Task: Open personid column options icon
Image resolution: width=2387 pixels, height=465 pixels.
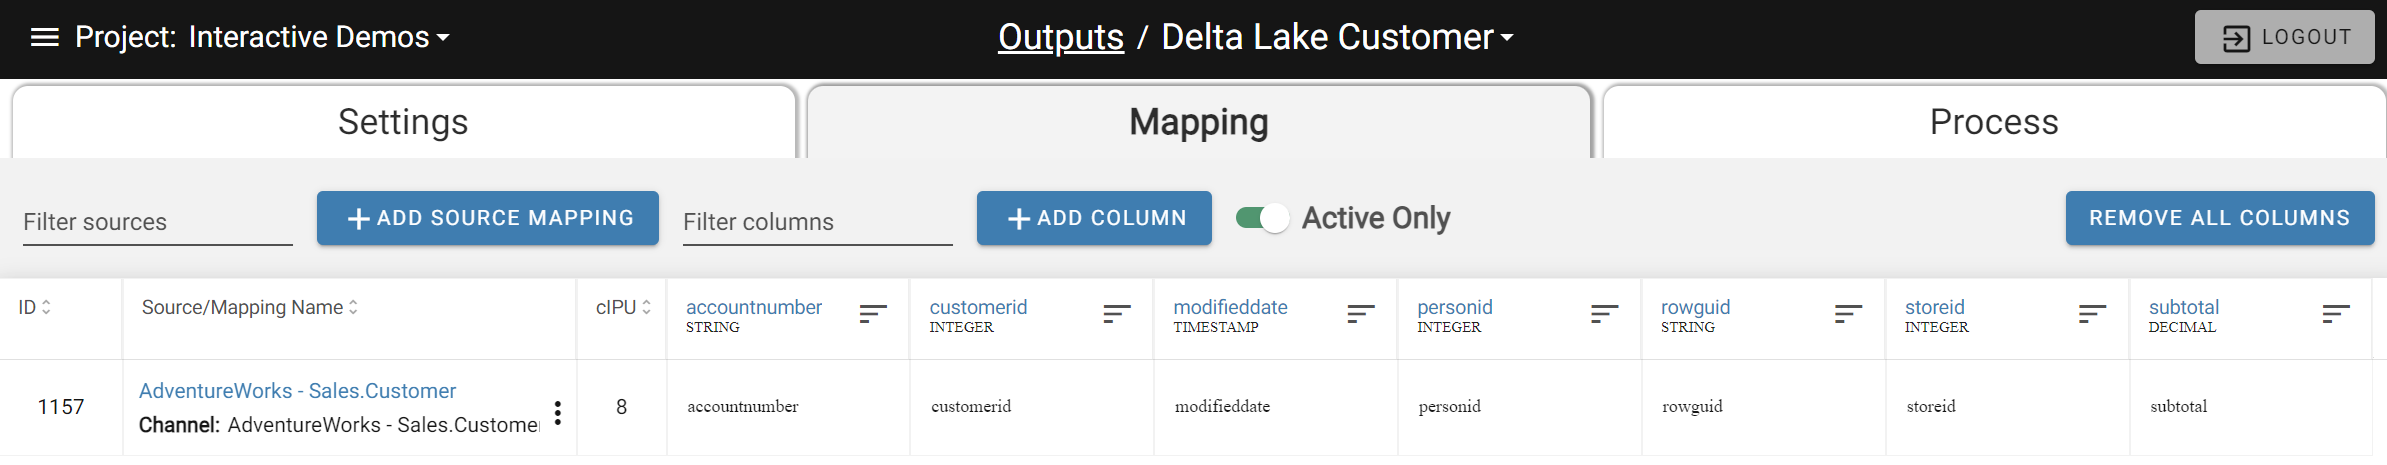Action: point(1605,315)
